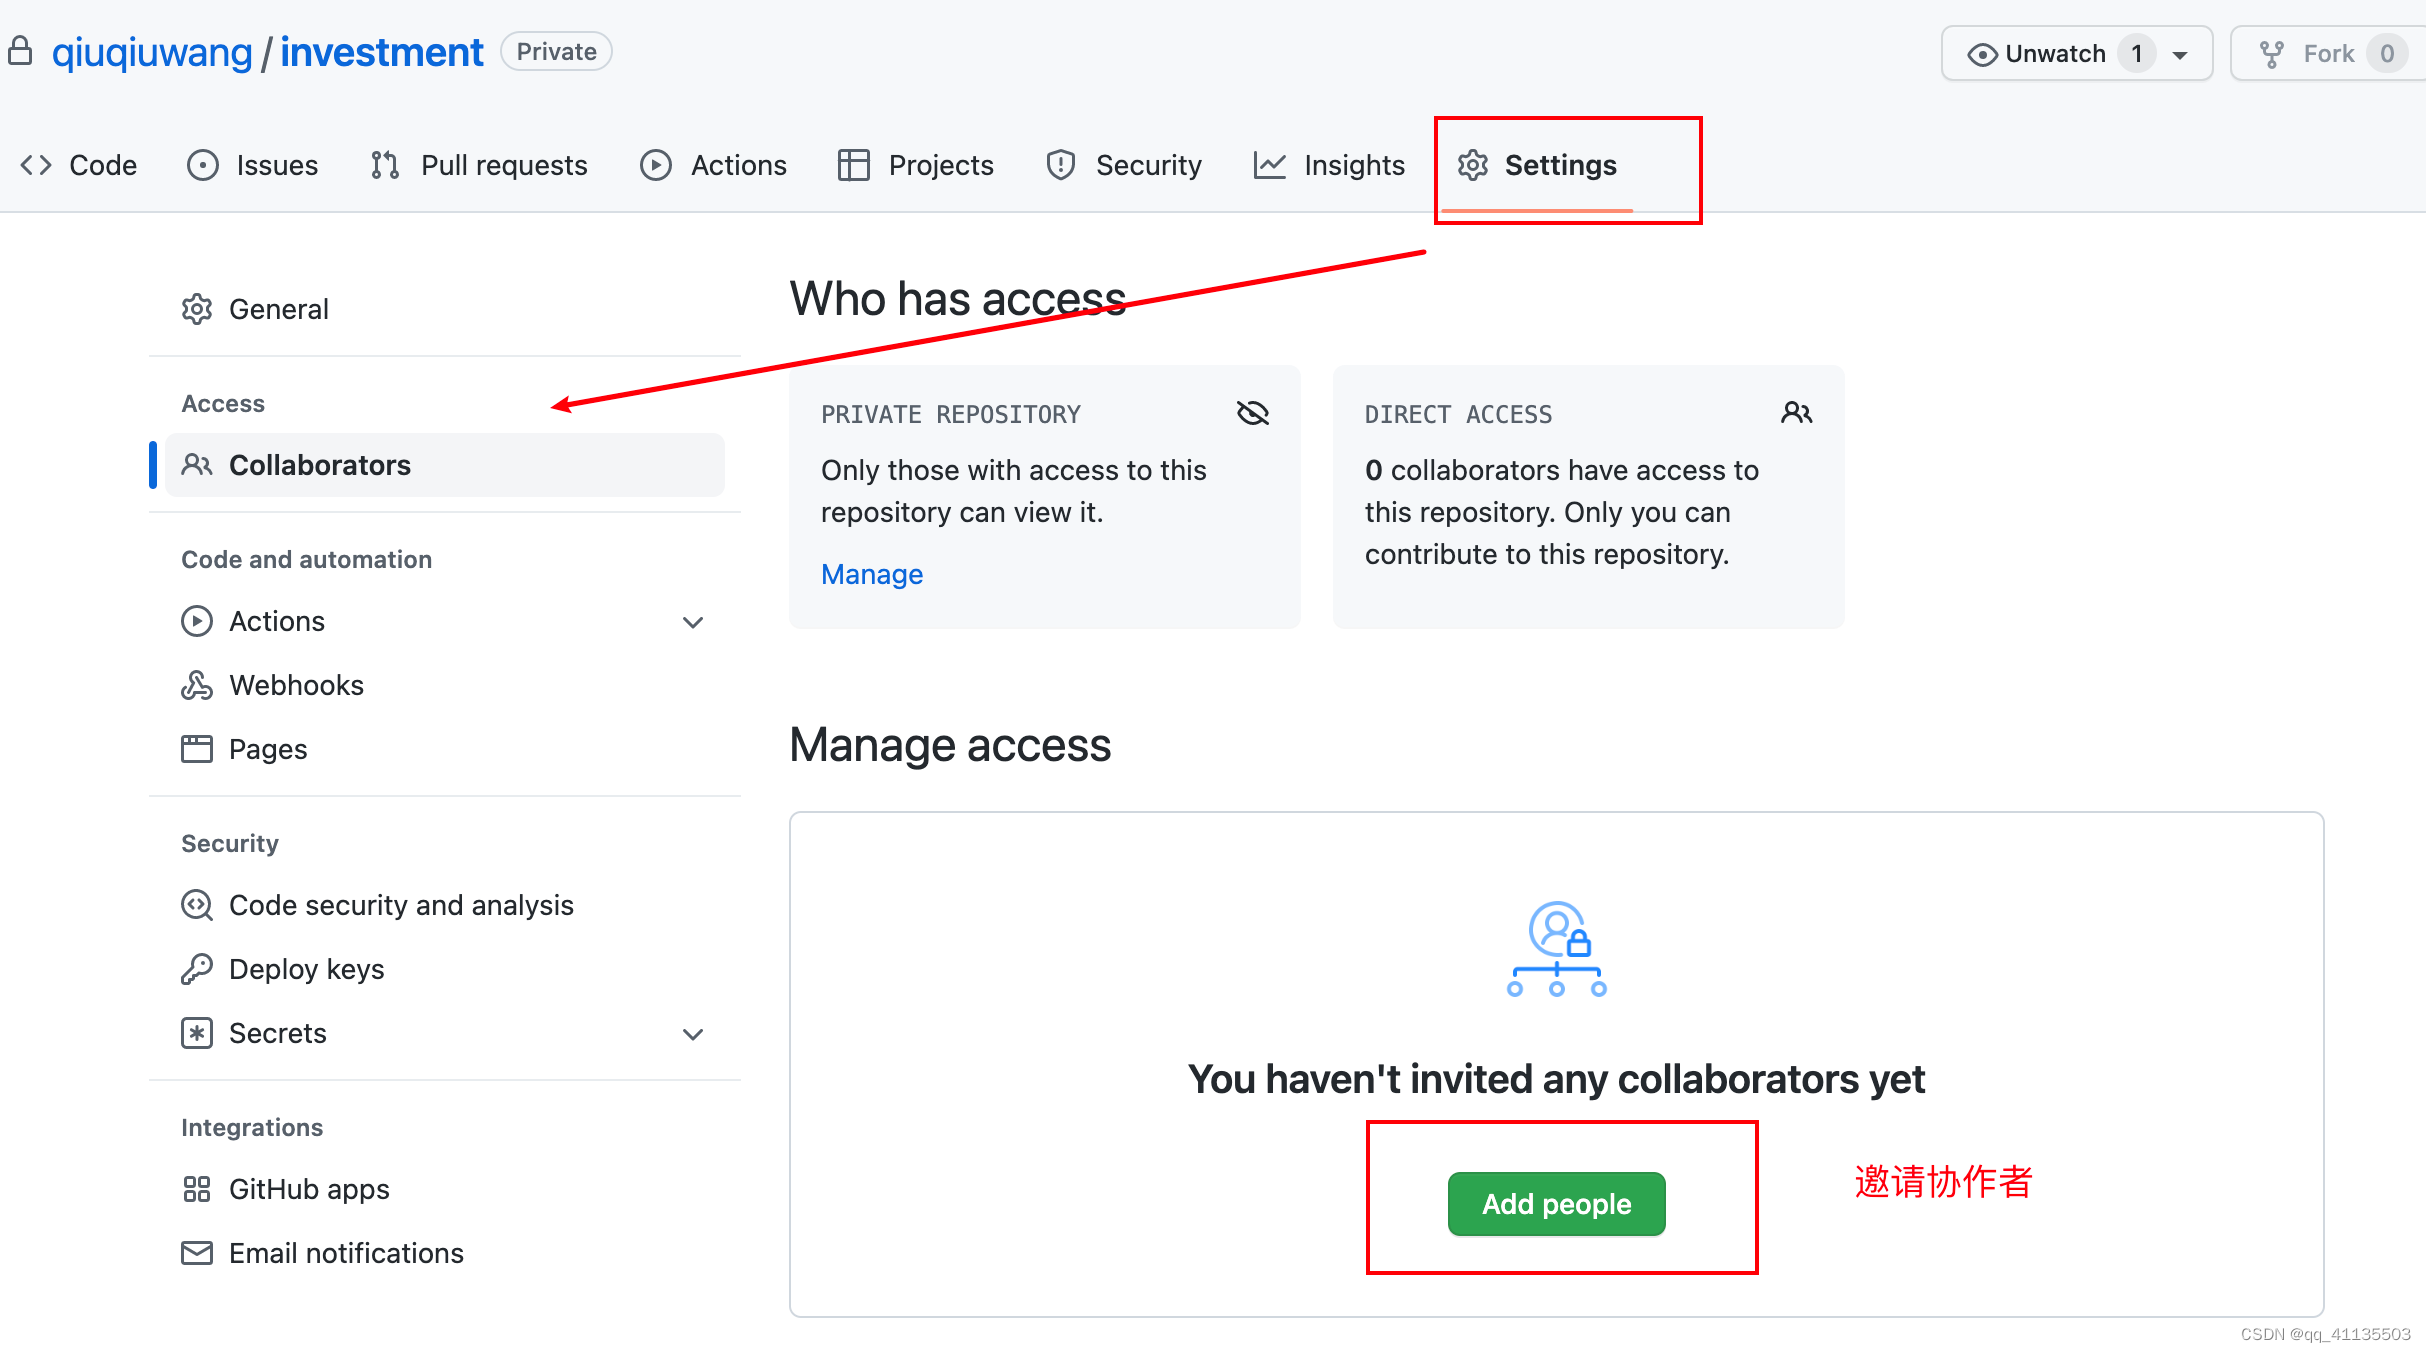Click the eye icon on Unwatch
This screenshot has width=2426, height=1352.
[1982, 54]
